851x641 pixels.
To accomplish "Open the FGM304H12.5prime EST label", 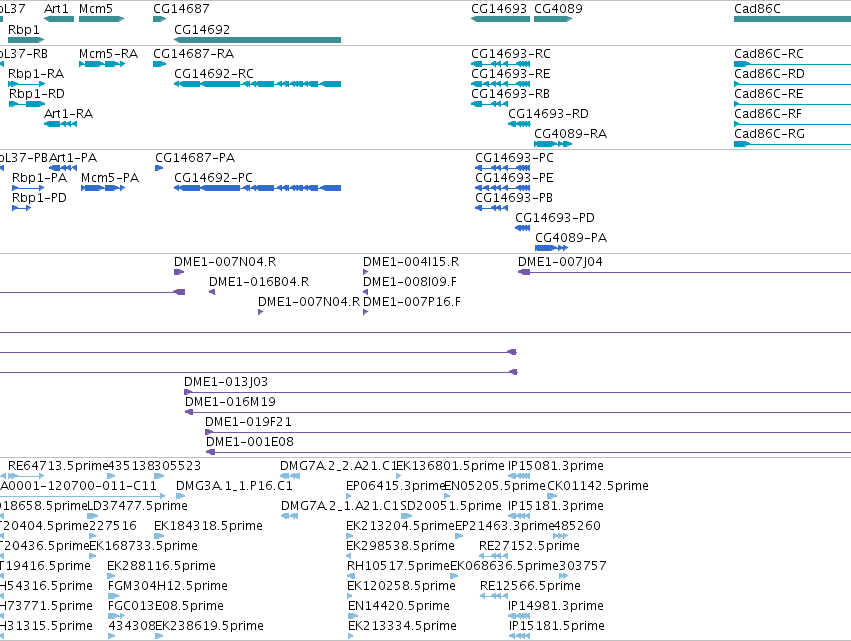I will (168, 586).
